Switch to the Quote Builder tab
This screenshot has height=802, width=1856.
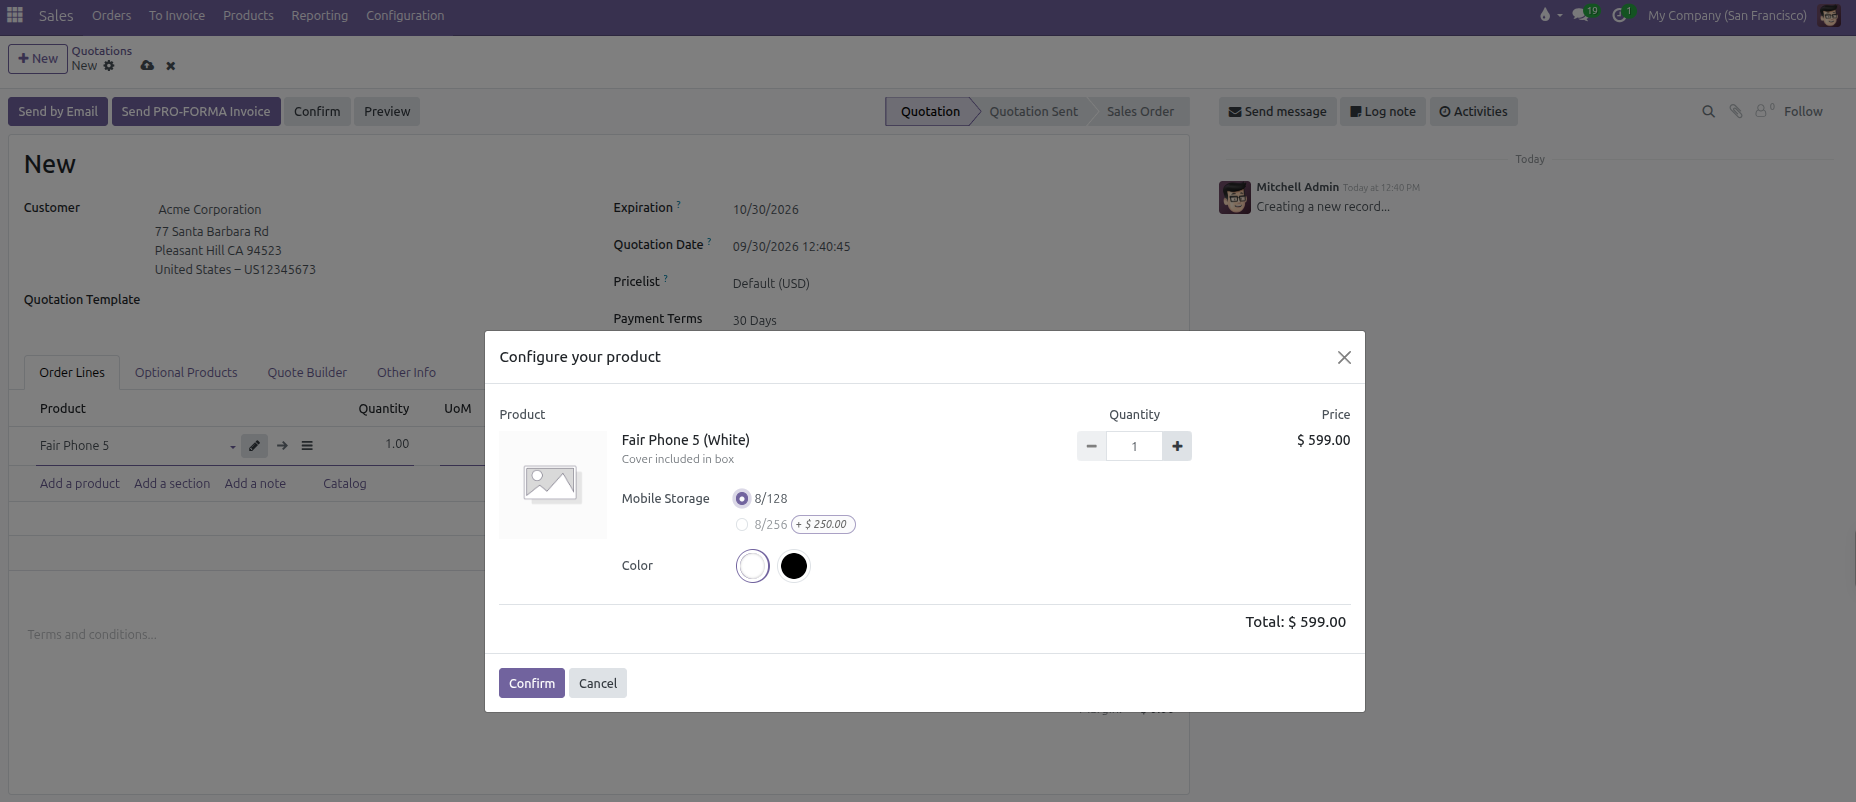click(307, 372)
